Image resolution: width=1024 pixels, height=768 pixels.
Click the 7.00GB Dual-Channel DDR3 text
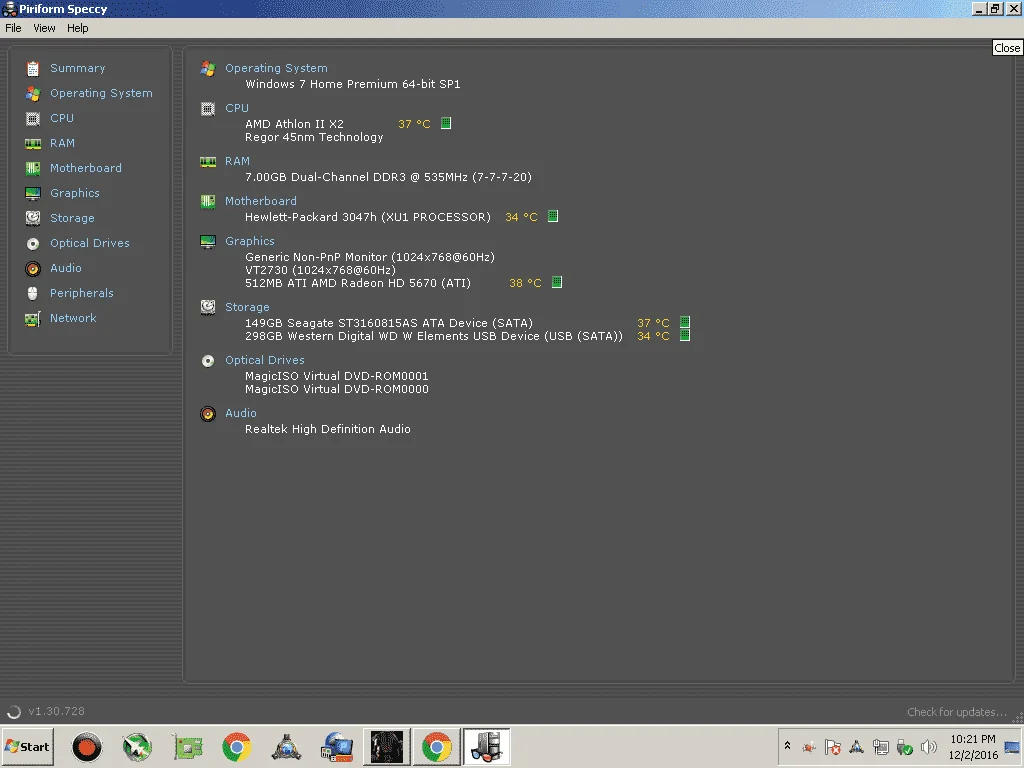(x=388, y=177)
